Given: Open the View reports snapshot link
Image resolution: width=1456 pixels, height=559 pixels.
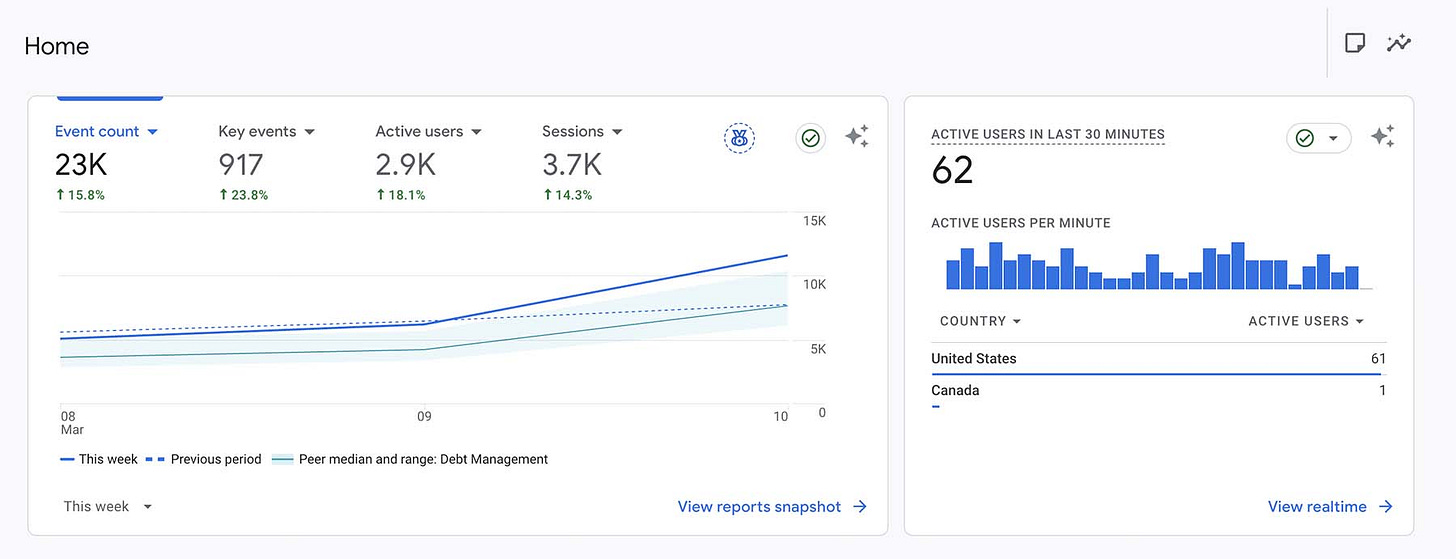Looking at the screenshot, I should tap(760, 507).
